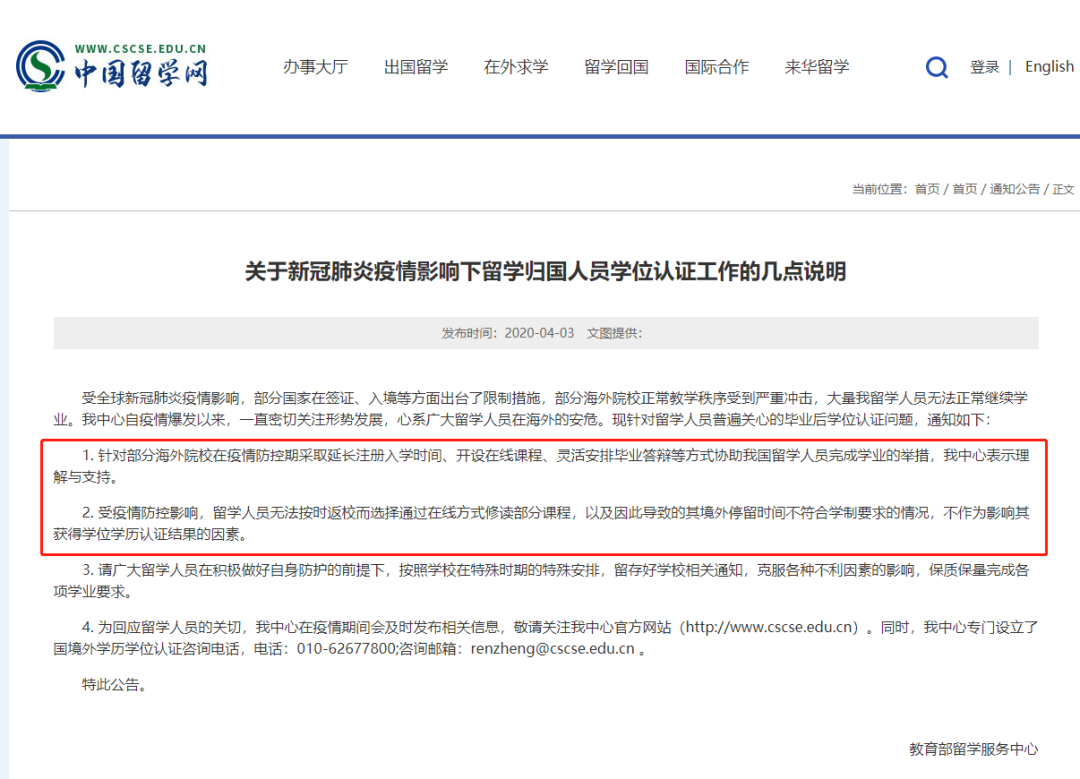Click the renzheng@cscse.edu.cn email address
1080x779 pixels.
[x=552, y=649]
